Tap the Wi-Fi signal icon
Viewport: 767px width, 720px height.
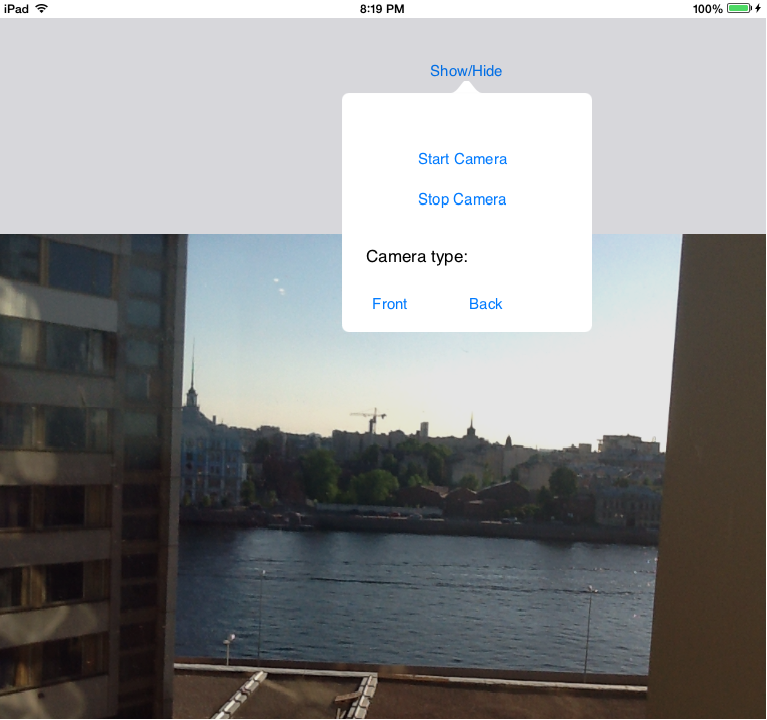[41, 8]
